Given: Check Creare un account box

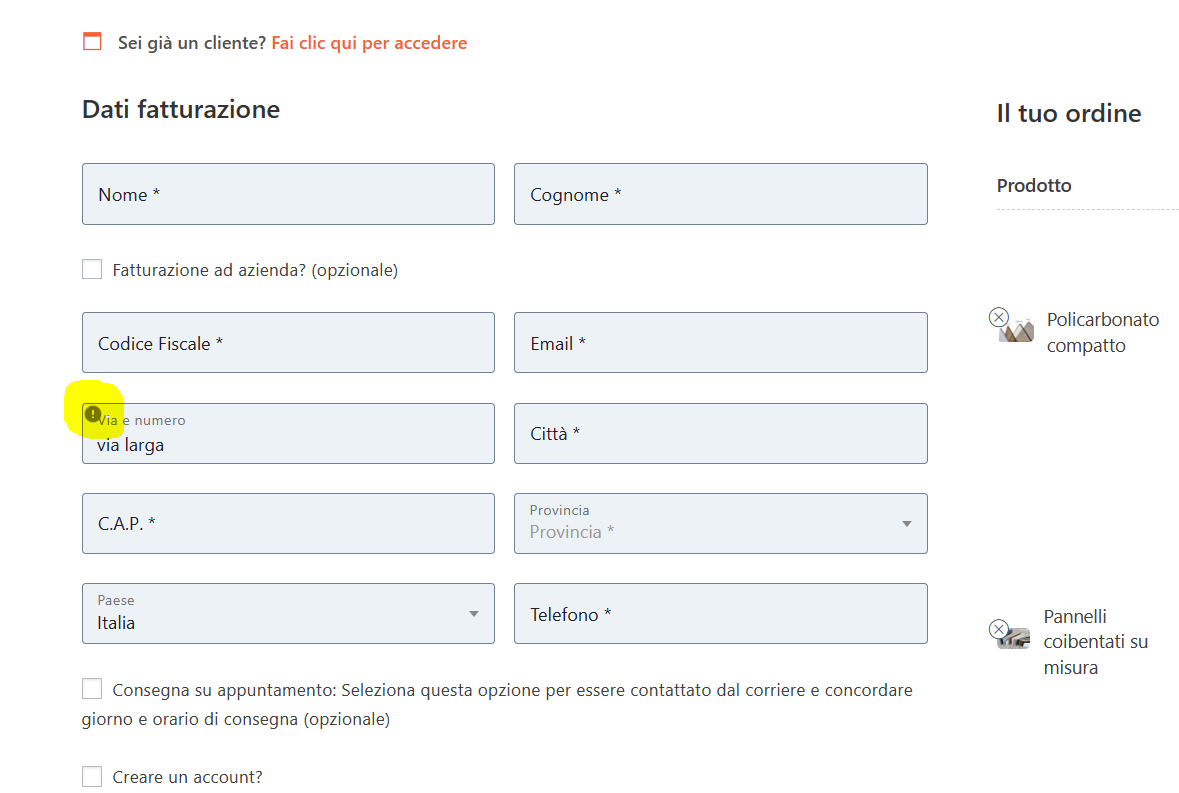Looking at the screenshot, I should coord(92,776).
